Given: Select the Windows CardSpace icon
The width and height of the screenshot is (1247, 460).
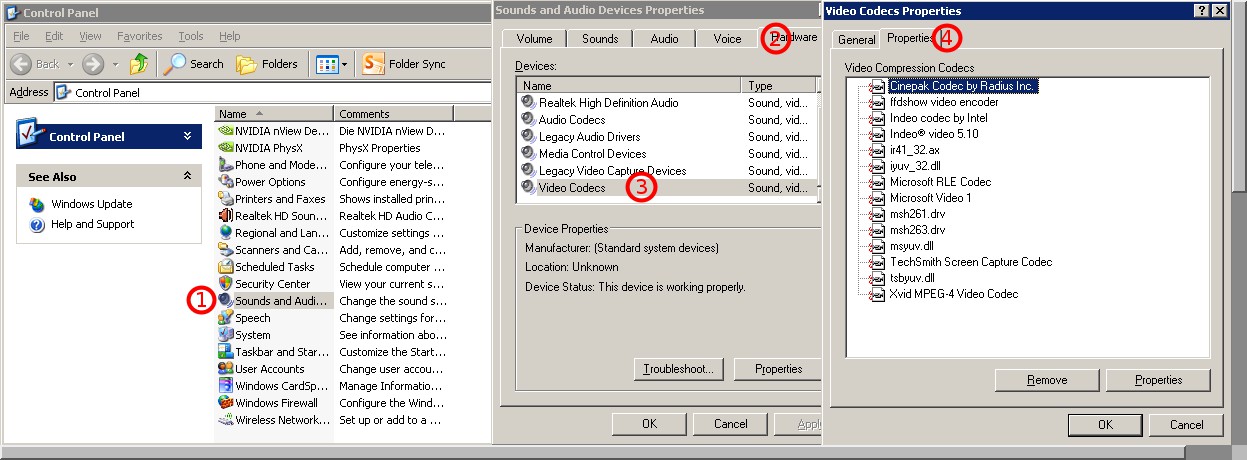Looking at the screenshot, I should [226, 386].
